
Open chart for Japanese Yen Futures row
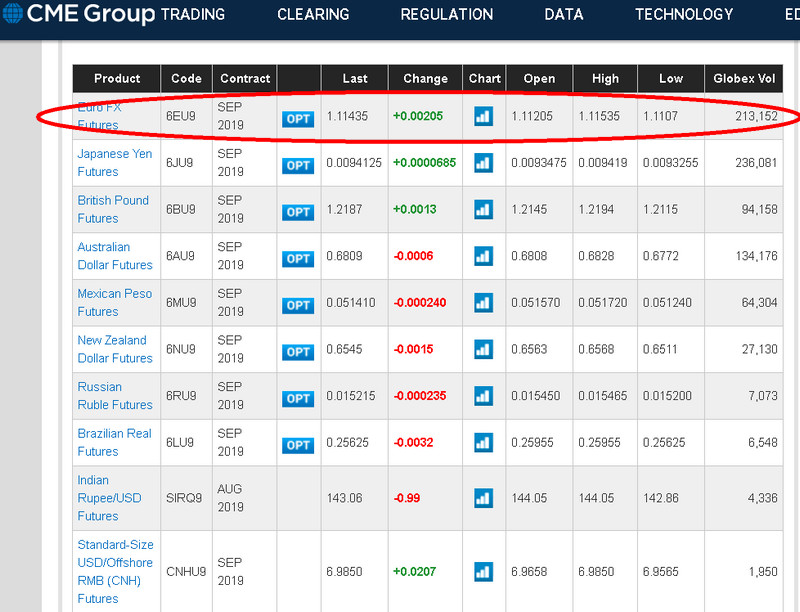tap(483, 163)
